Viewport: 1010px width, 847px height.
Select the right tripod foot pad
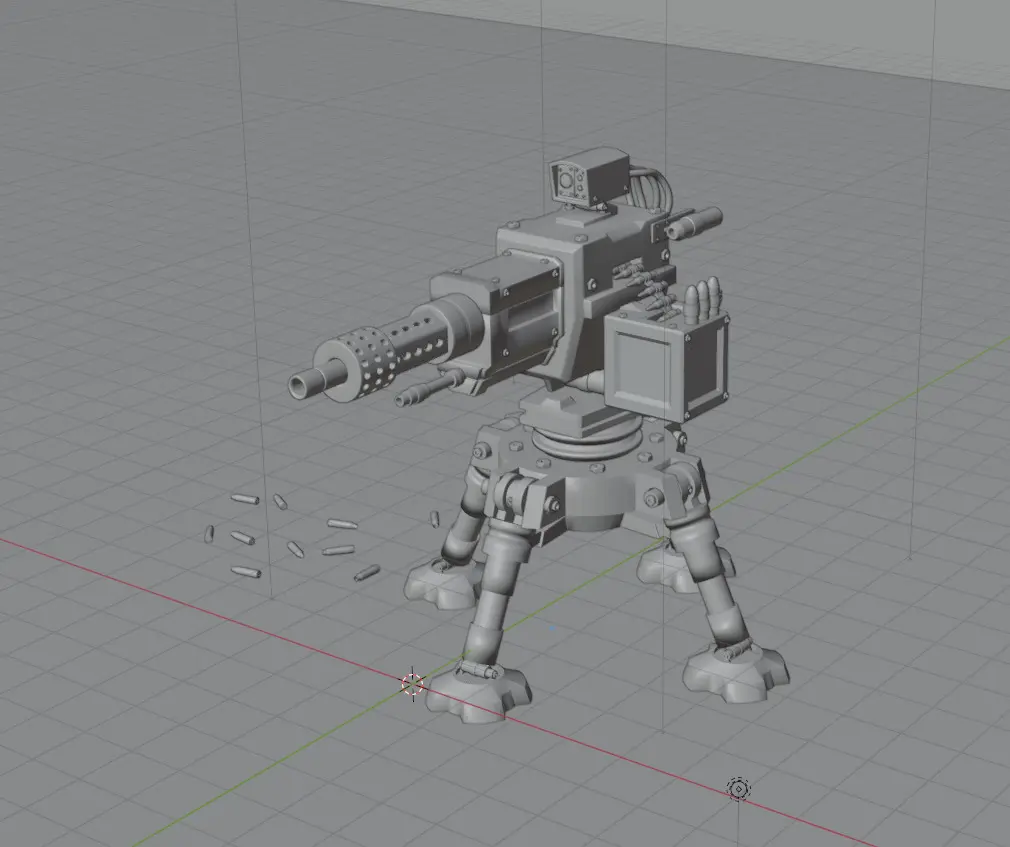point(736,671)
